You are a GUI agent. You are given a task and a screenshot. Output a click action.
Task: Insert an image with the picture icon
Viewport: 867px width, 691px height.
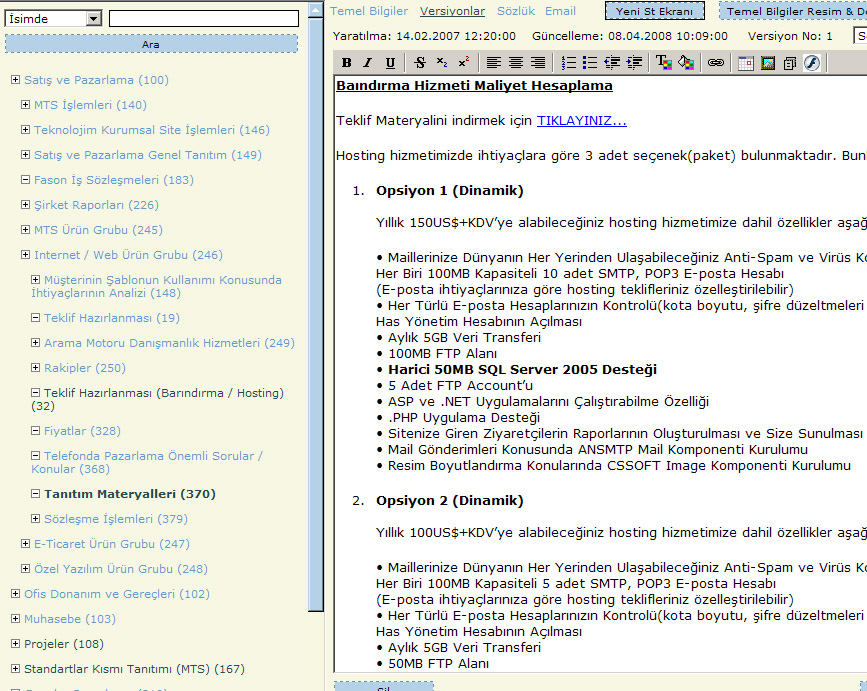coord(768,63)
